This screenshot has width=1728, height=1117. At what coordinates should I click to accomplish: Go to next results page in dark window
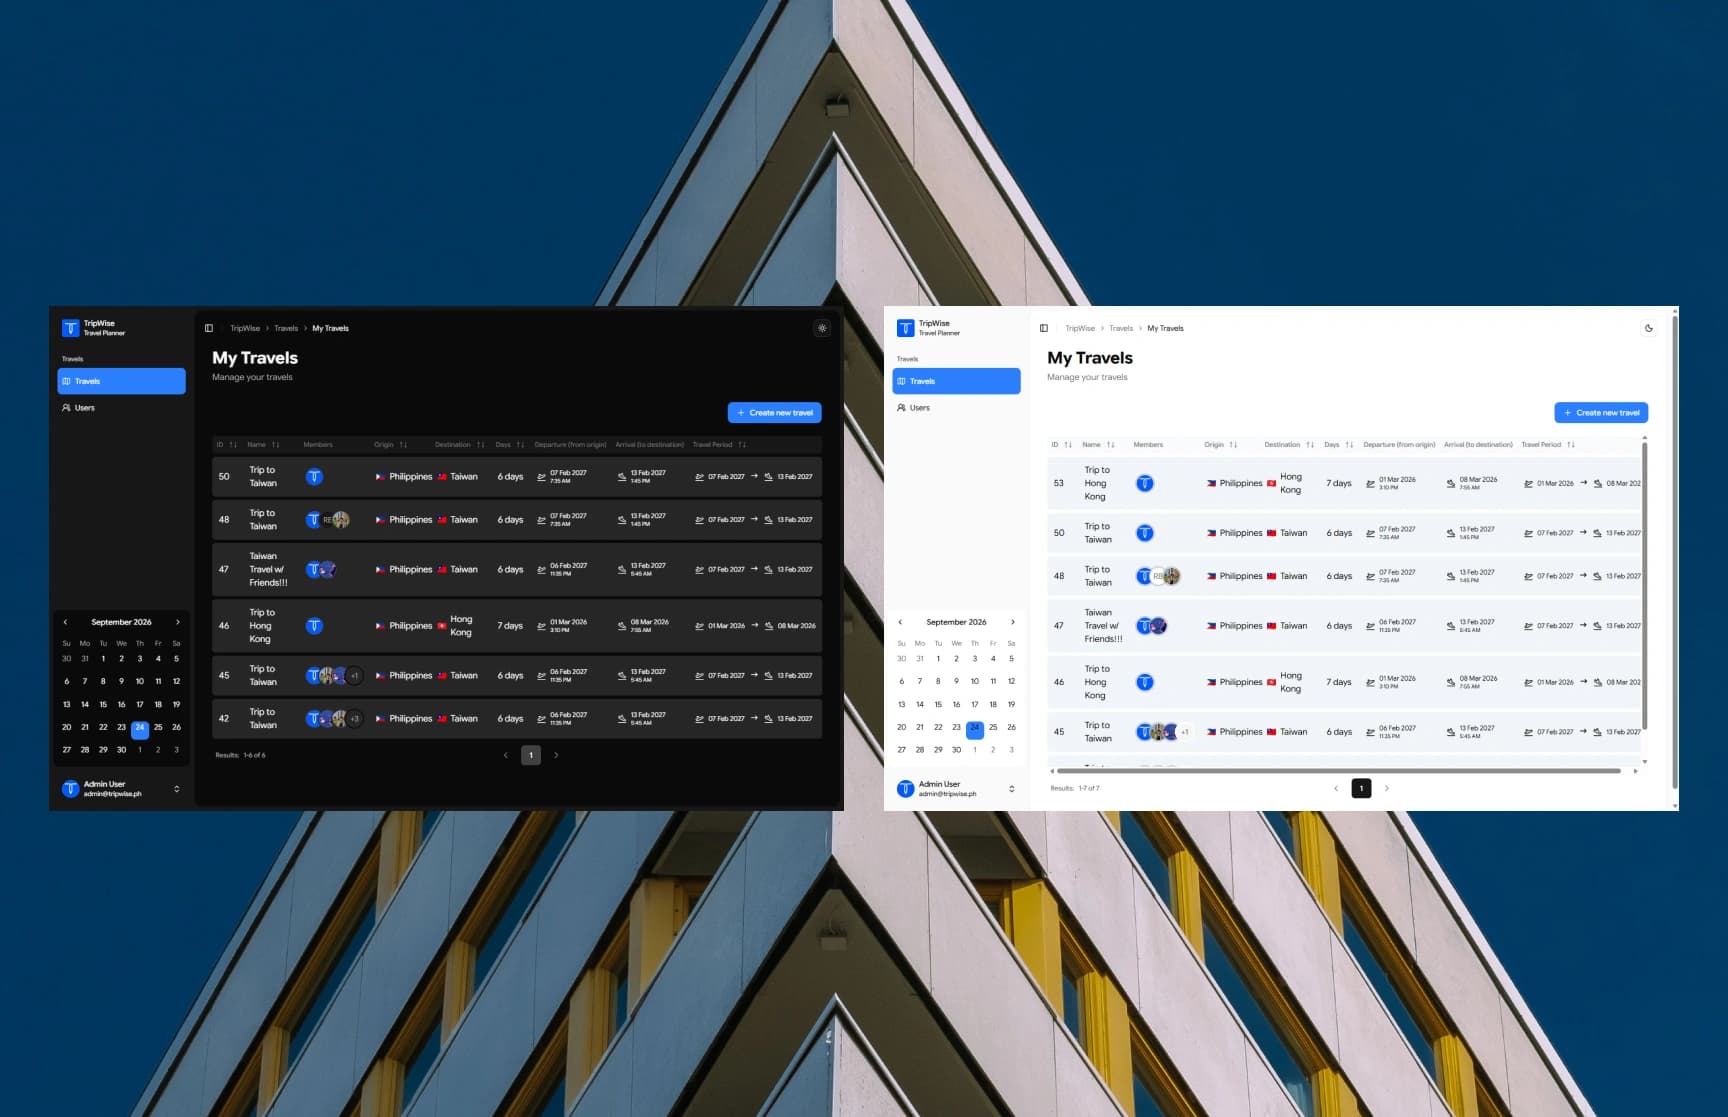click(x=556, y=755)
